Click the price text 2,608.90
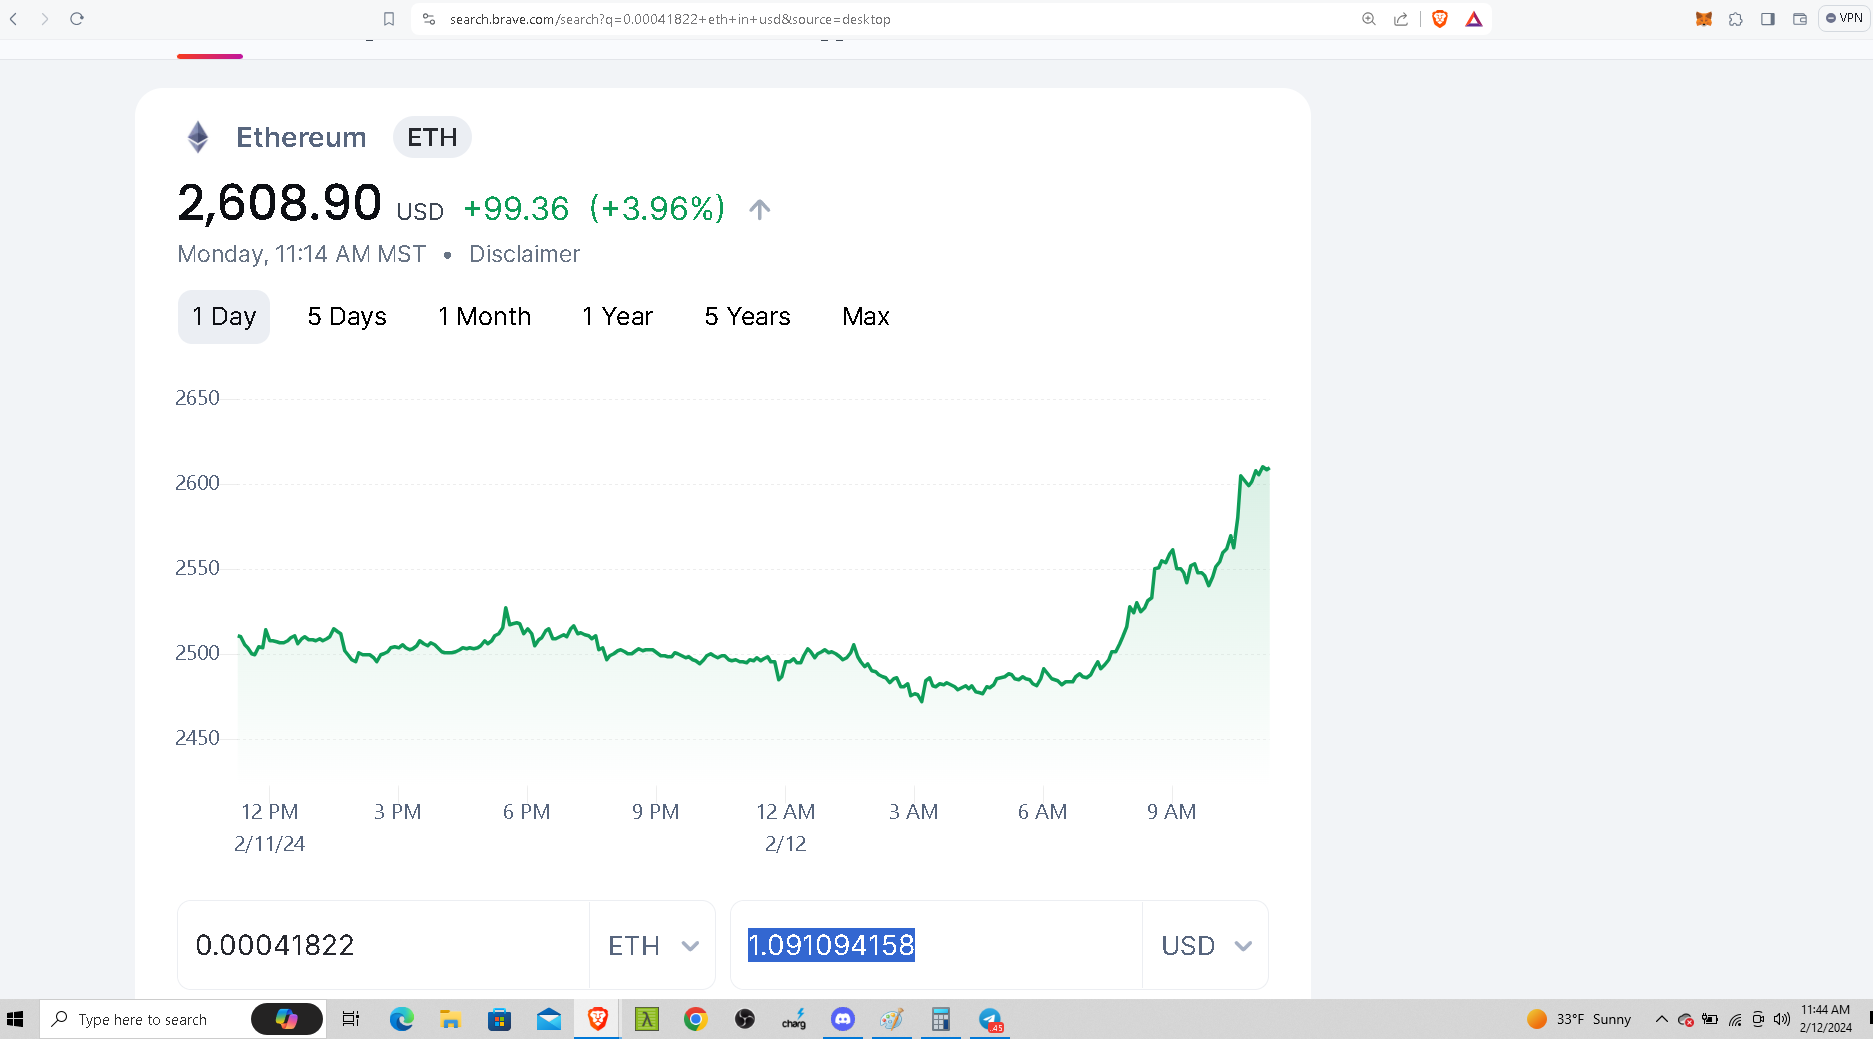 (279, 203)
